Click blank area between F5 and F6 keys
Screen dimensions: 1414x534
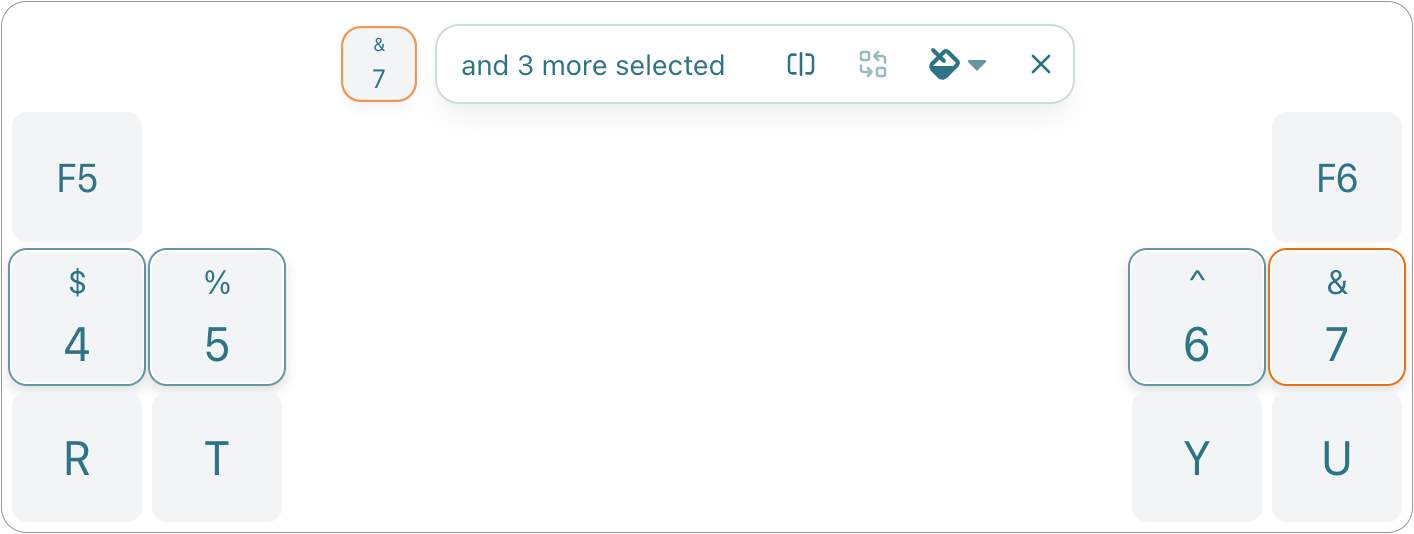pyautogui.click(x=707, y=178)
